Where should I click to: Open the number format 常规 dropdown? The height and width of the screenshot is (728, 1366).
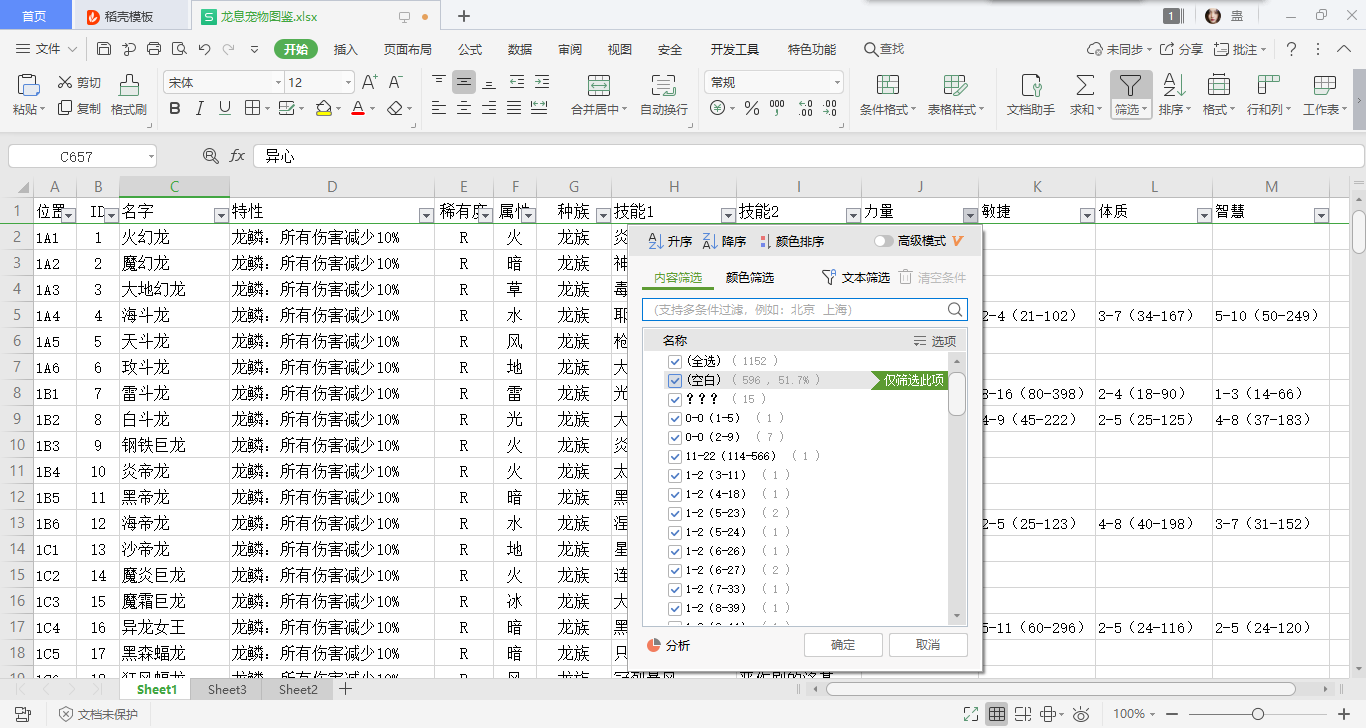(x=837, y=82)
